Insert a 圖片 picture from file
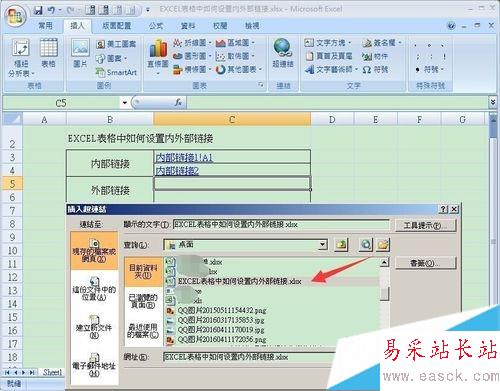 (x=80, y=53)
